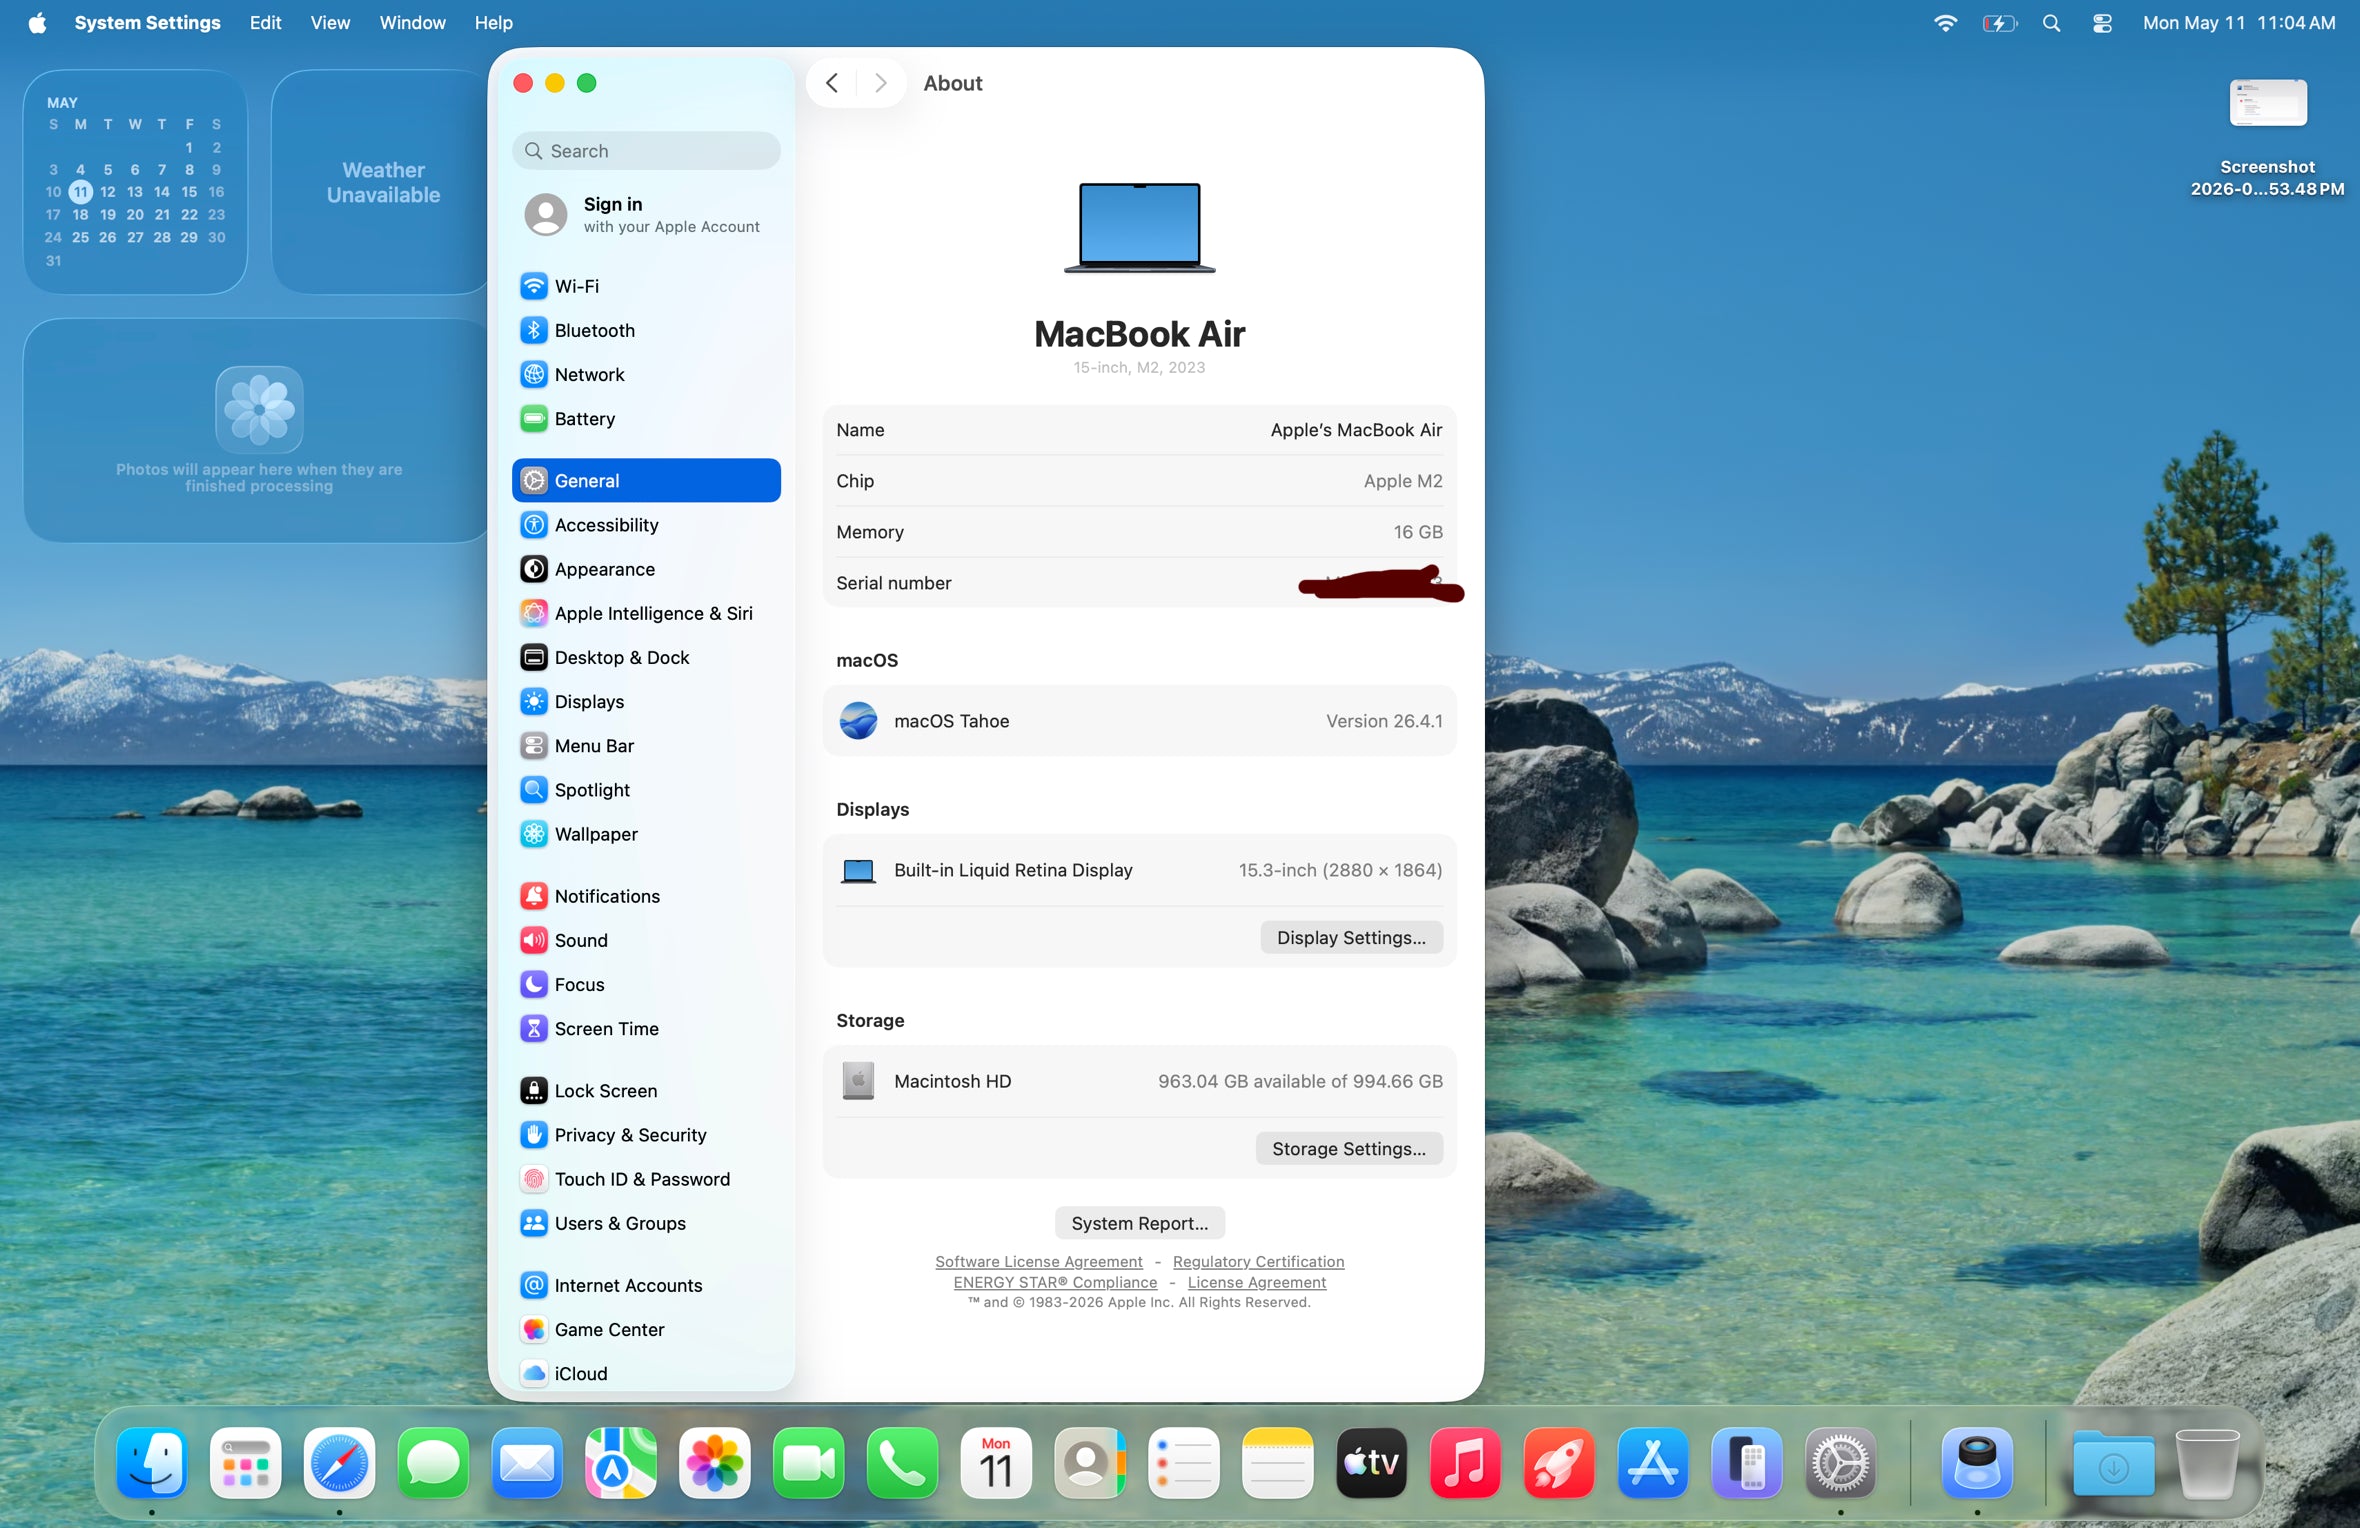The height and width of the screenshot is (1528, 2360).
Task: Open Apple Intelligence & Siri
Action: pos(646,613)
